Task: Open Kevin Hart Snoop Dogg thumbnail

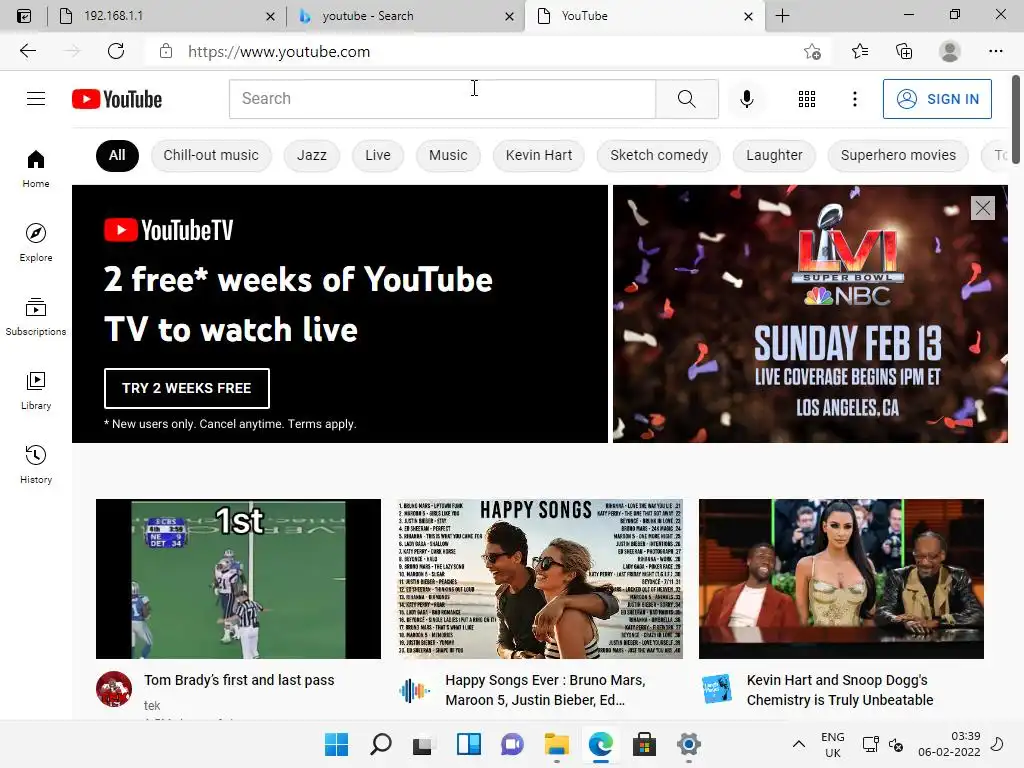Action: click(841, 579)
